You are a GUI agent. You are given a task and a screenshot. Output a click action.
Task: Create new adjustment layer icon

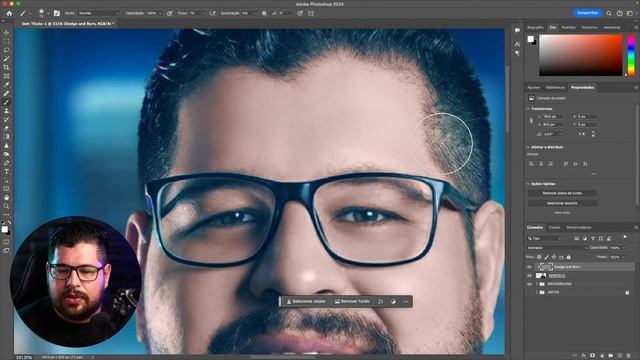[602, 356]
